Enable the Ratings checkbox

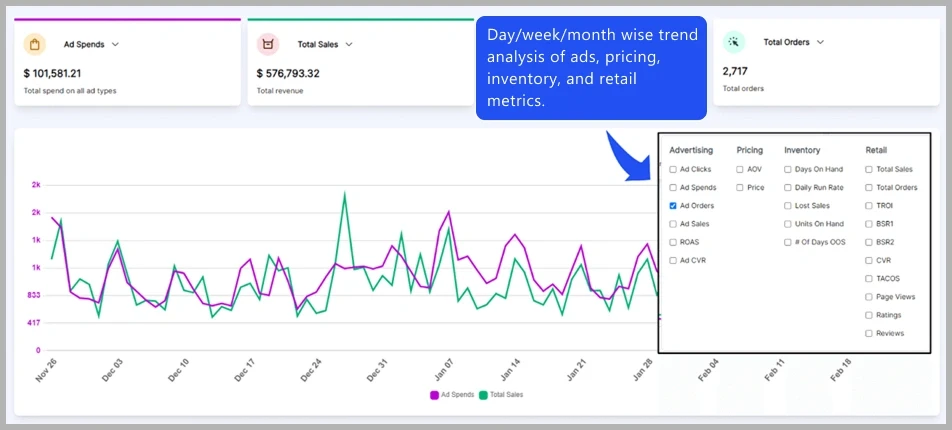pos(869,315)
